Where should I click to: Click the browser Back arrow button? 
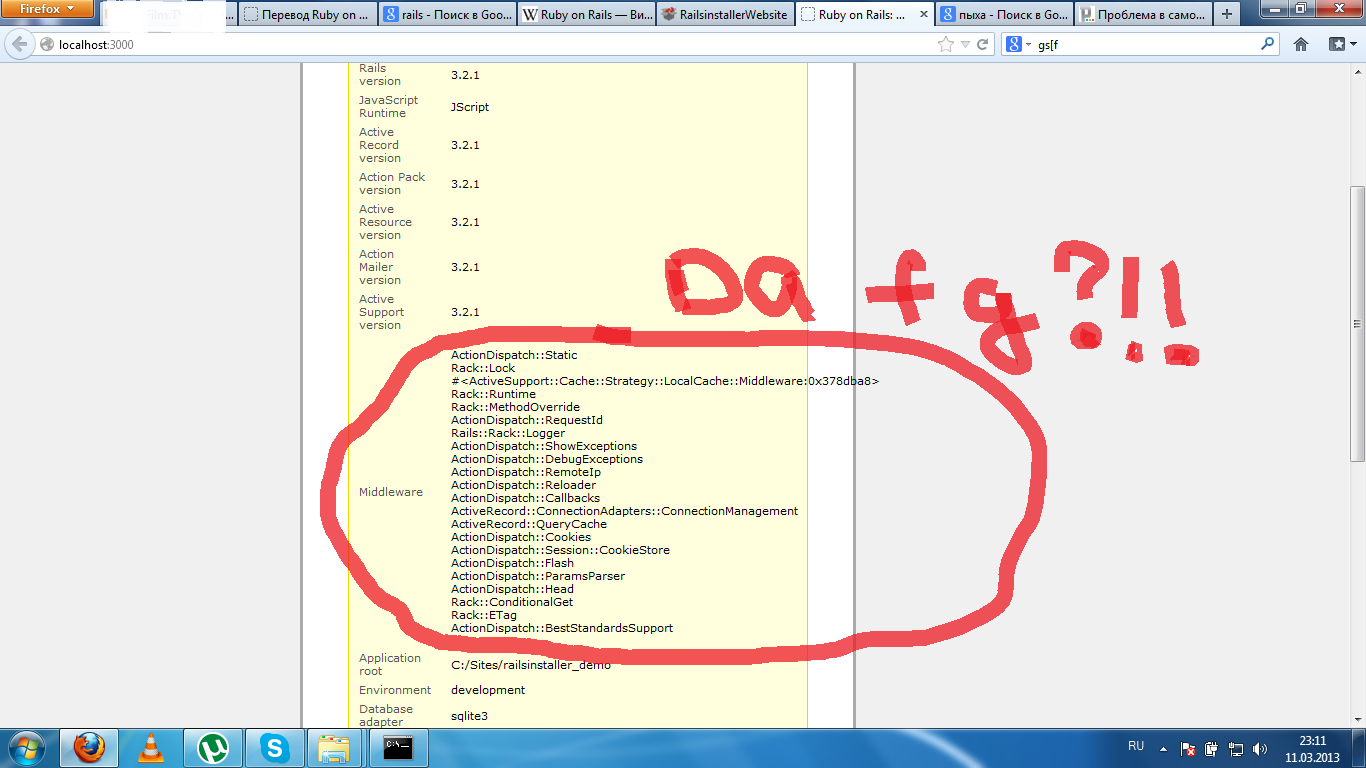point(20,45)
